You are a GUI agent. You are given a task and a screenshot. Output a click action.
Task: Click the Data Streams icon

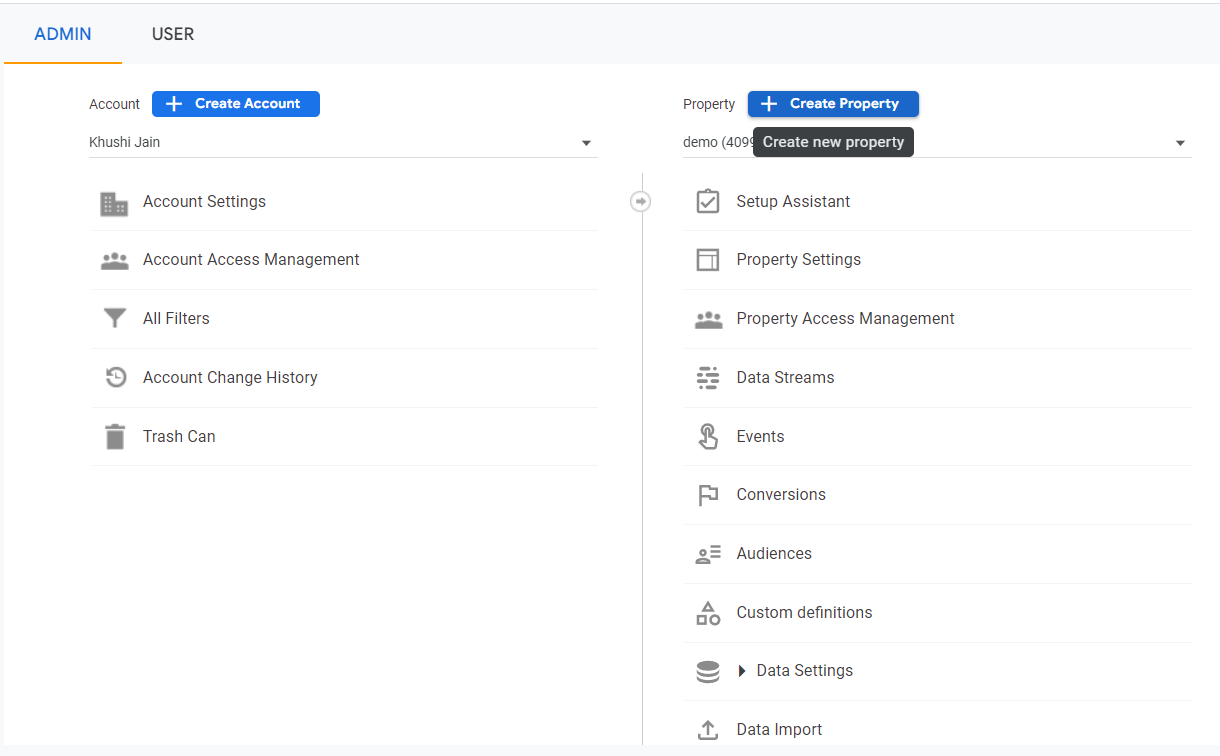point(708,378)
